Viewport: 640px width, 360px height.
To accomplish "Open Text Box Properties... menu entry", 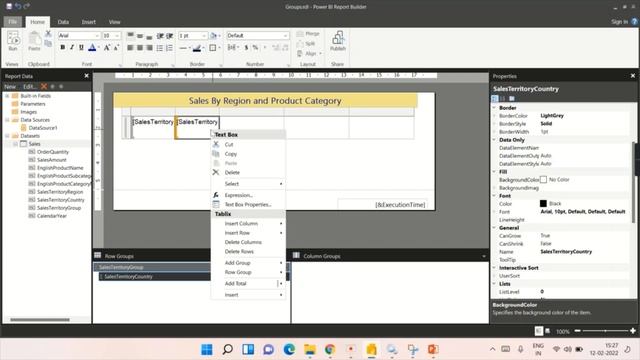I will pos(248,204).
